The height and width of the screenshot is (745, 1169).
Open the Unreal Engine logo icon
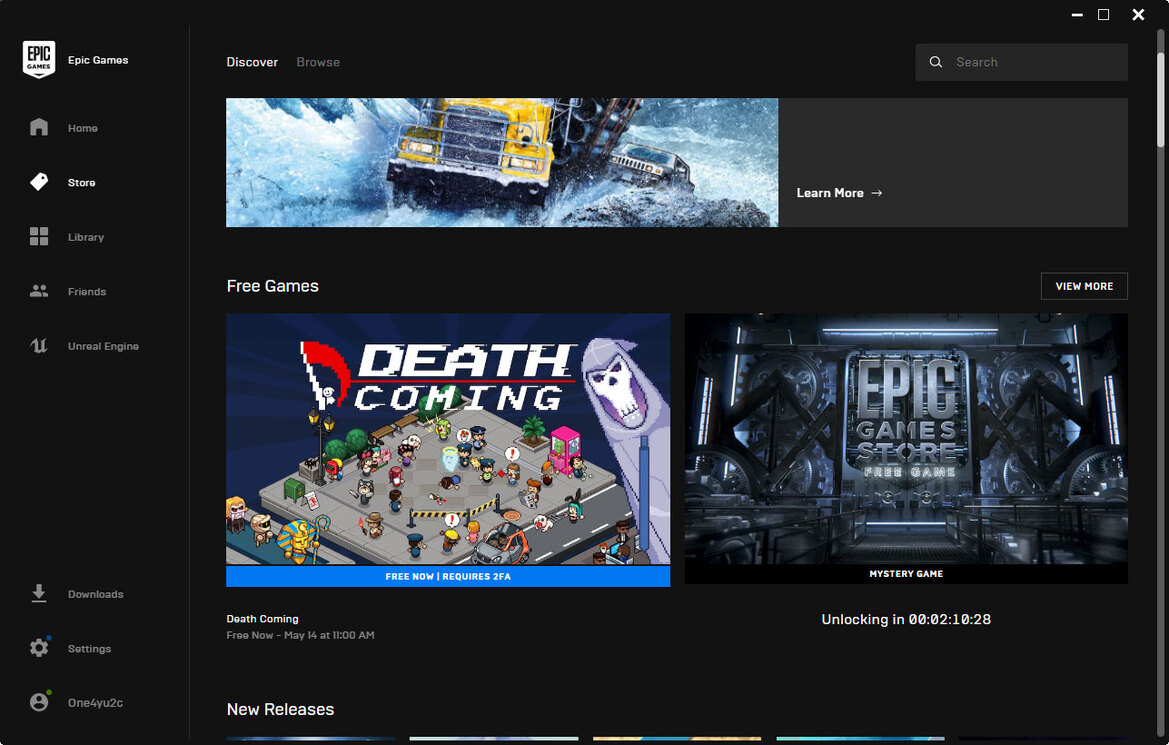pos(39,345)
